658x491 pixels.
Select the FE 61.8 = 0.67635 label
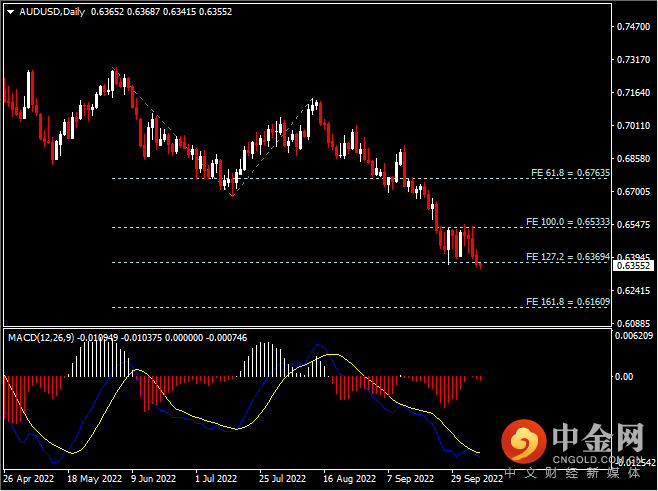click(x=570, y=172)
